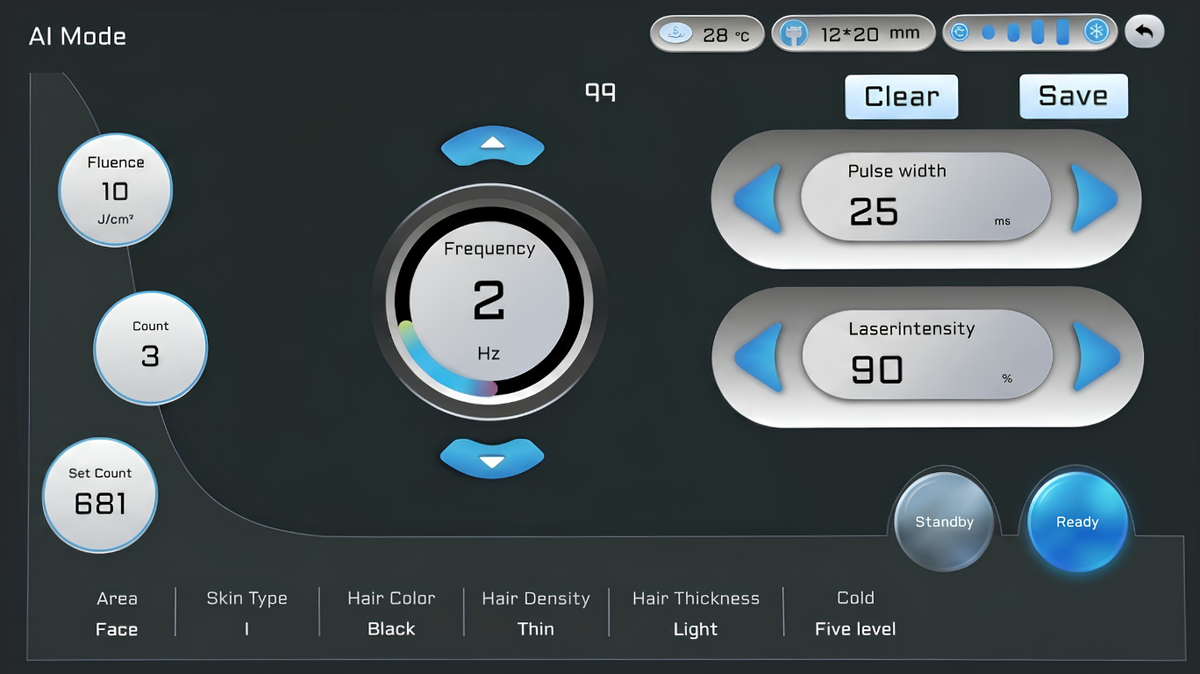Click the back arrow button
This screenshot has width=1200, height=674.
click(x=1145, y=32)
